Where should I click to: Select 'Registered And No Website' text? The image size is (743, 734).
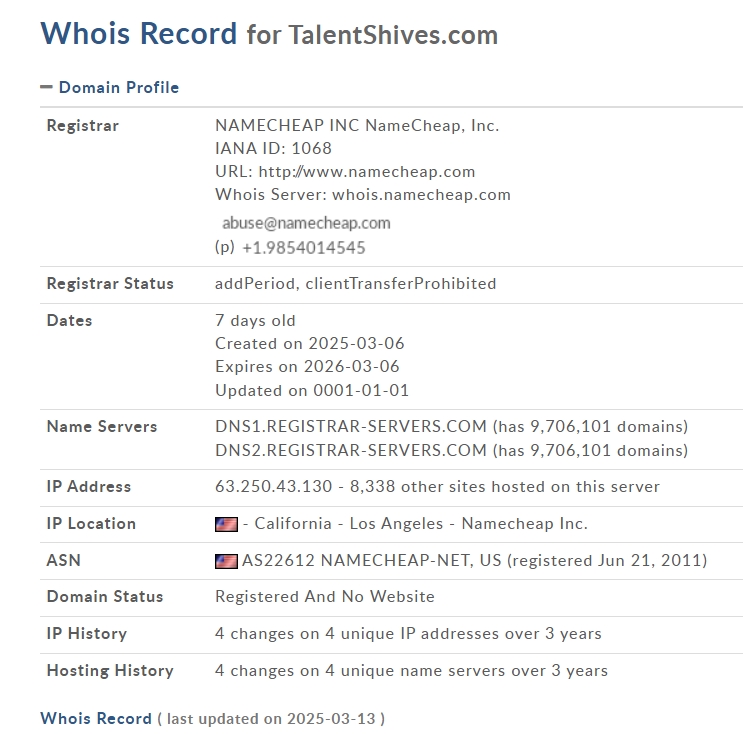325,597
